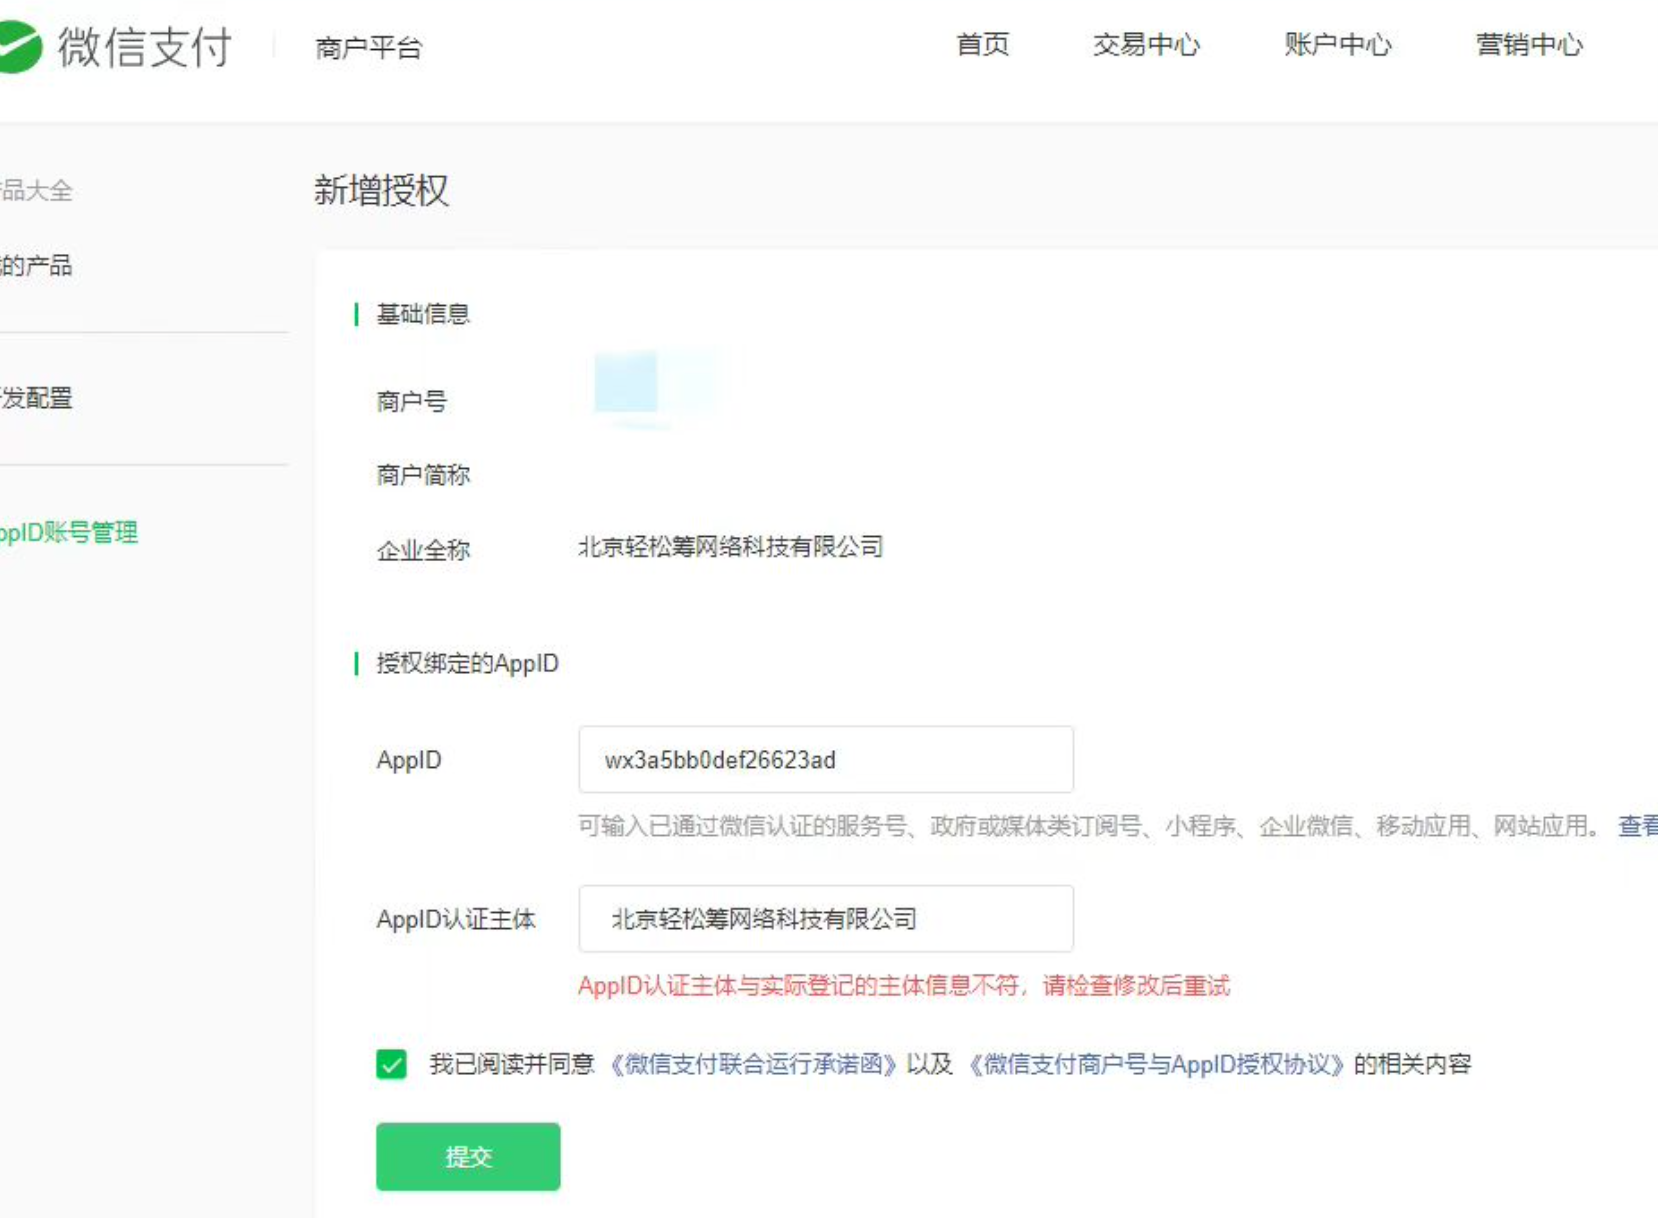Image resolution: width=1658 pixels, height=1218 pixels.
Task: Click the 商户简称 label
Action: pyautogui.click(x=423, y=475)
